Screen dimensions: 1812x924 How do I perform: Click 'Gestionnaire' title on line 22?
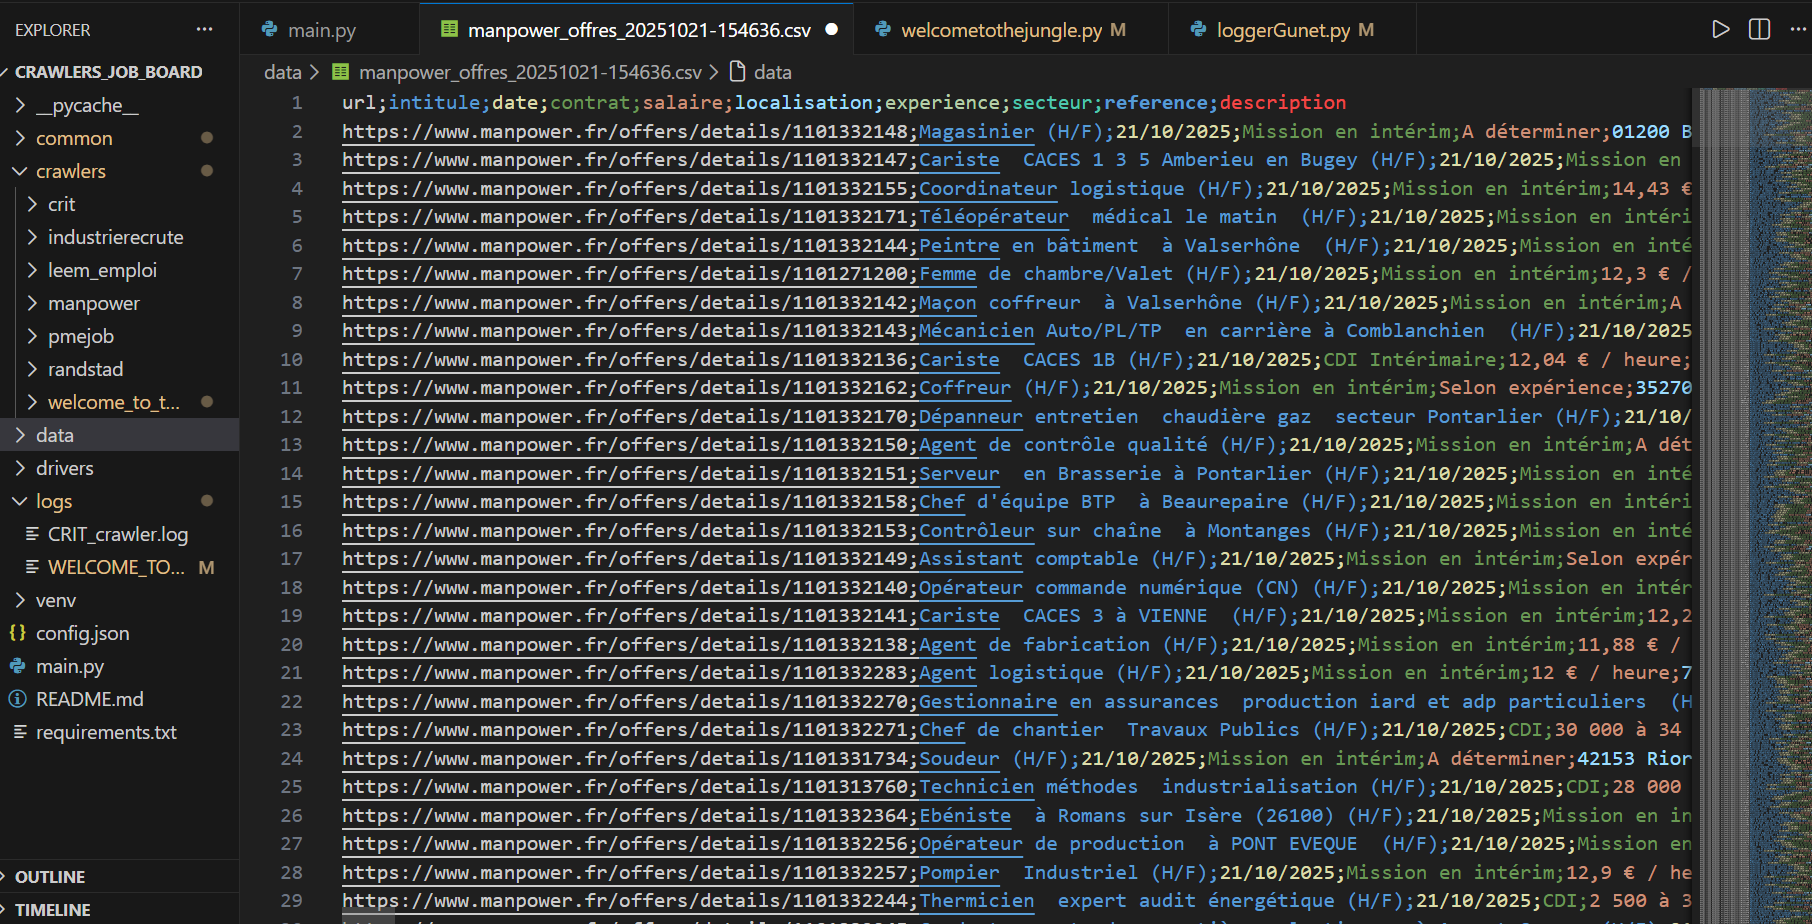(x=988, y=702)
